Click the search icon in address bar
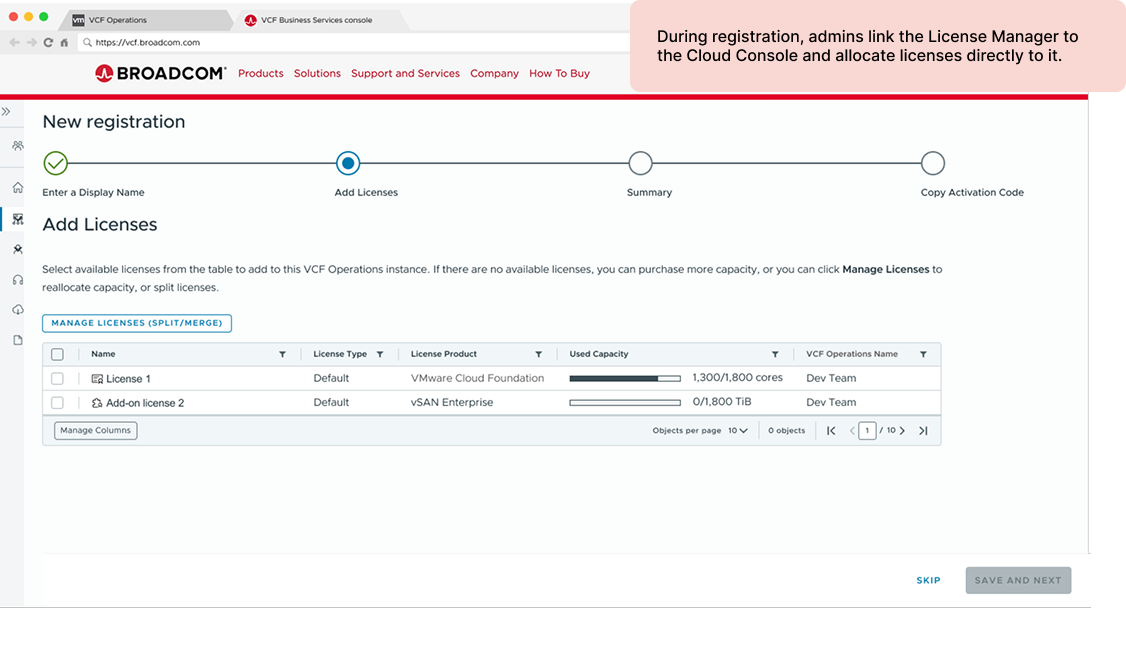 87,42
